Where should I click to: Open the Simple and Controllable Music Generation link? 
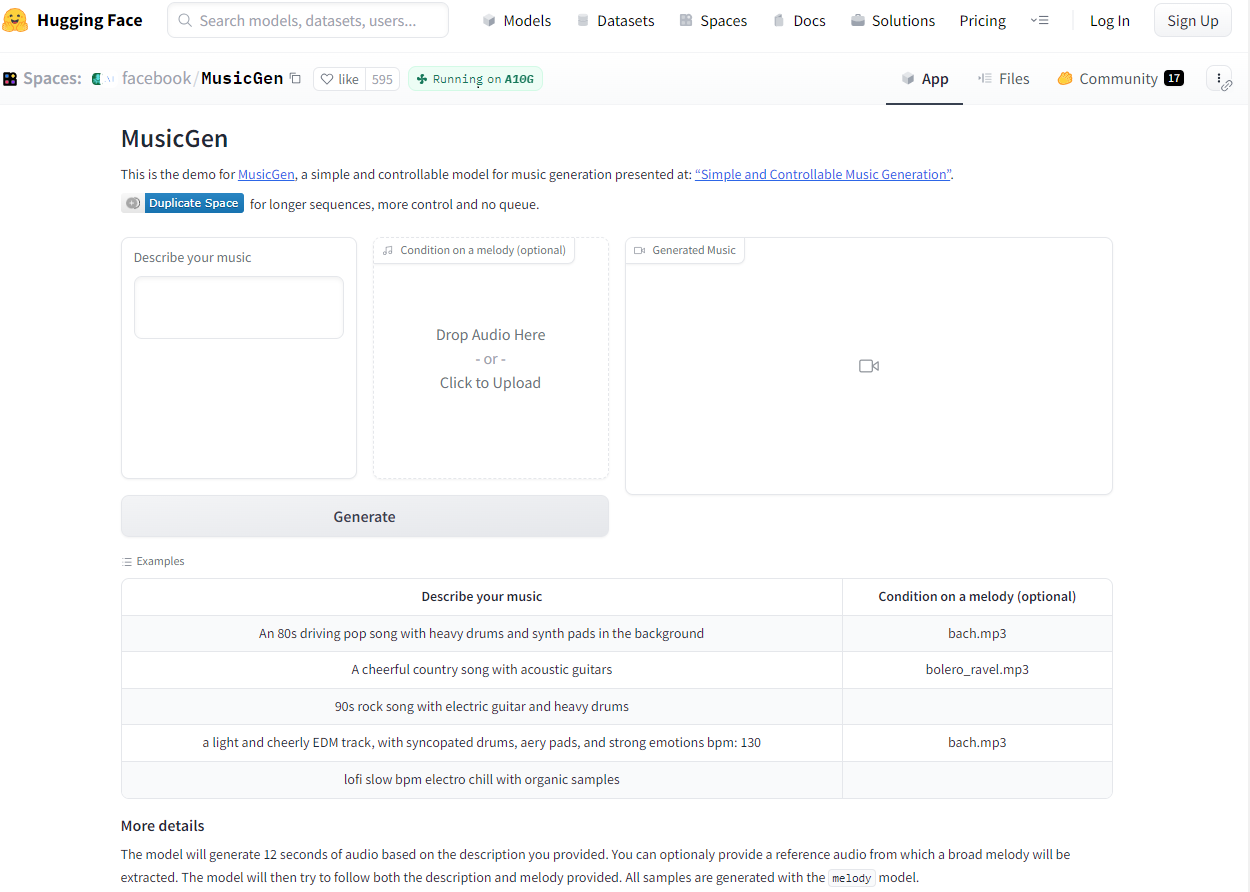823,174
